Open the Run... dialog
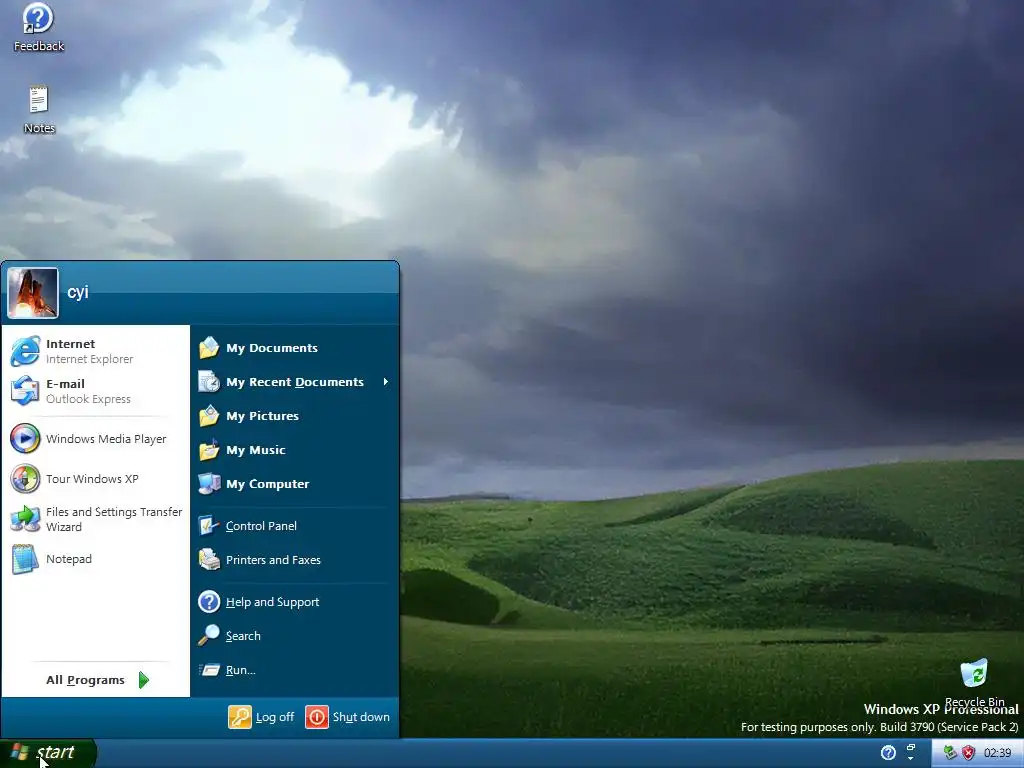The image size is (1024, 768). pyautogui.click(x=295, y=670)
